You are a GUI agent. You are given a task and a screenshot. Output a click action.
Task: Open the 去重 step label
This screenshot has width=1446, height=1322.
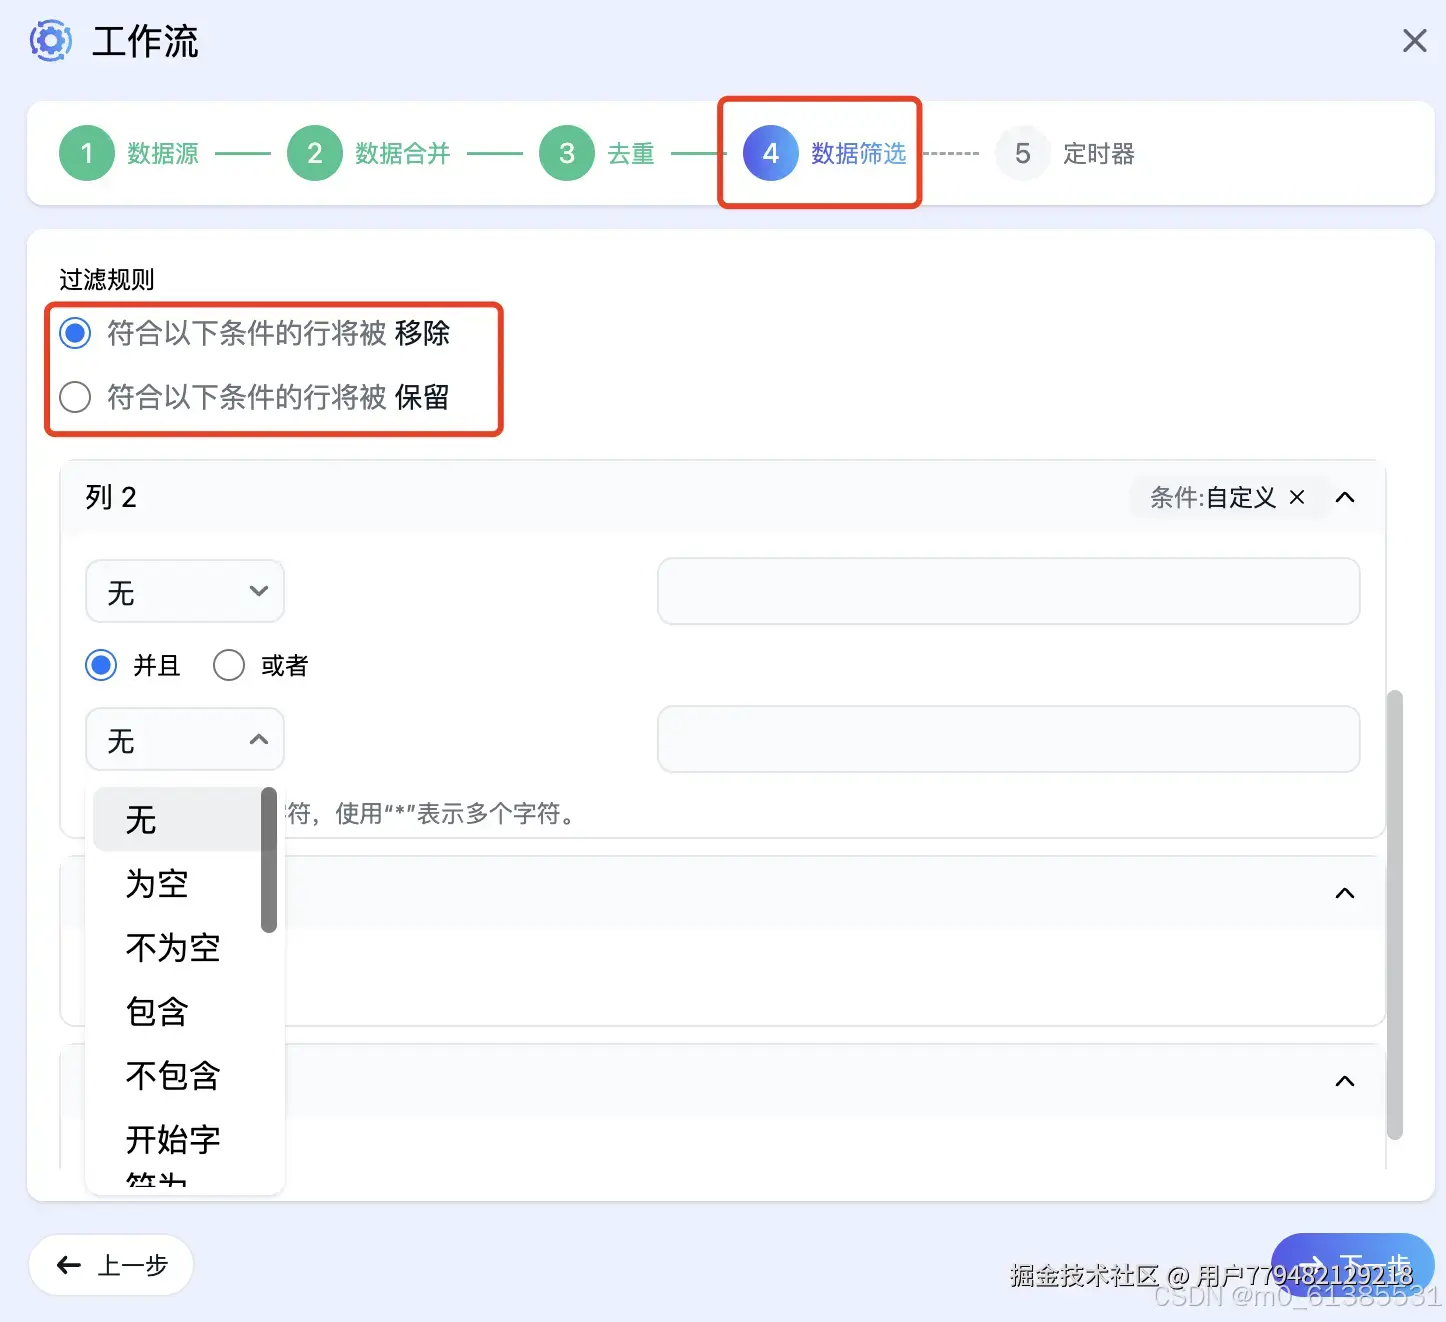coord(631,154)
